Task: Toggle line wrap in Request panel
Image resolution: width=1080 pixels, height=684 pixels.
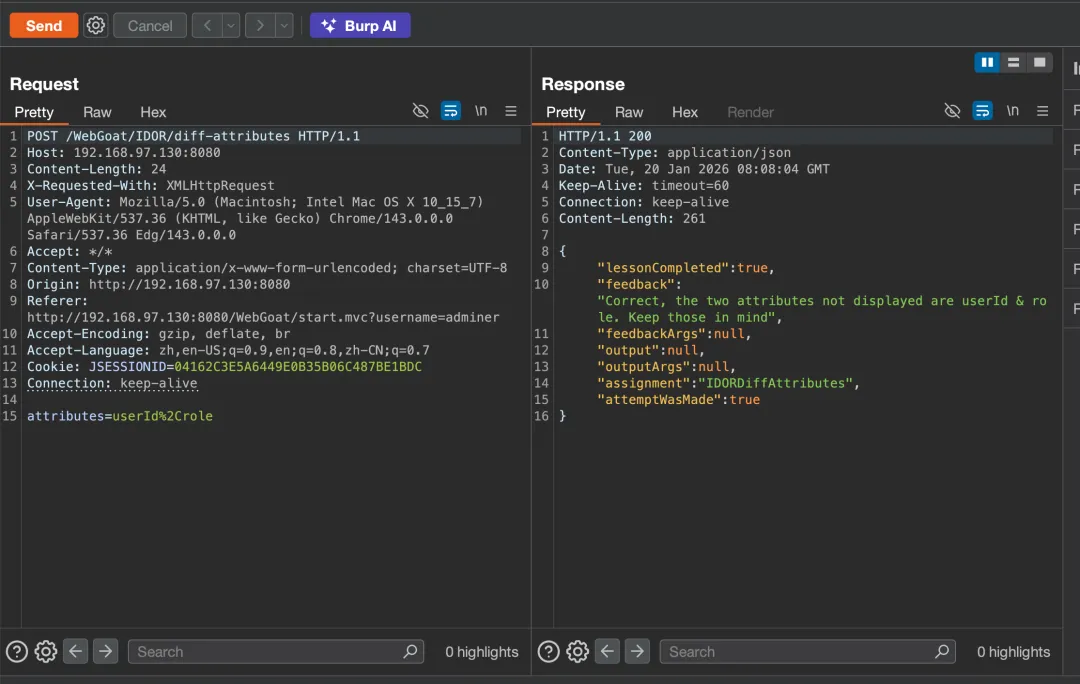Action: tap(450, 111)
